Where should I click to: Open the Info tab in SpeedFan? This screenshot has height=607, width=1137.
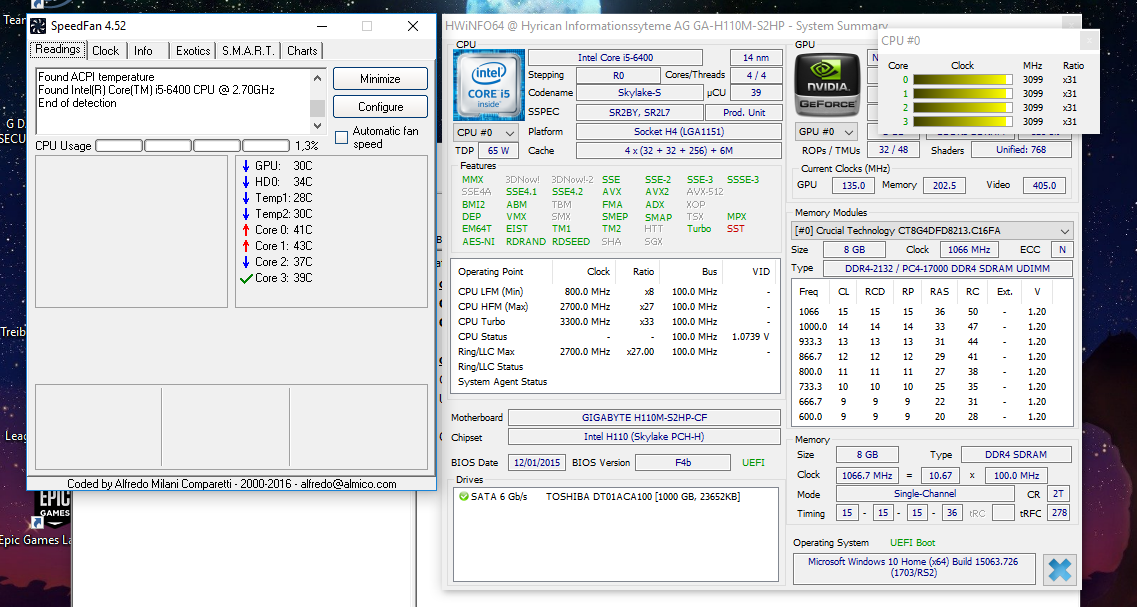coord(144,51)
